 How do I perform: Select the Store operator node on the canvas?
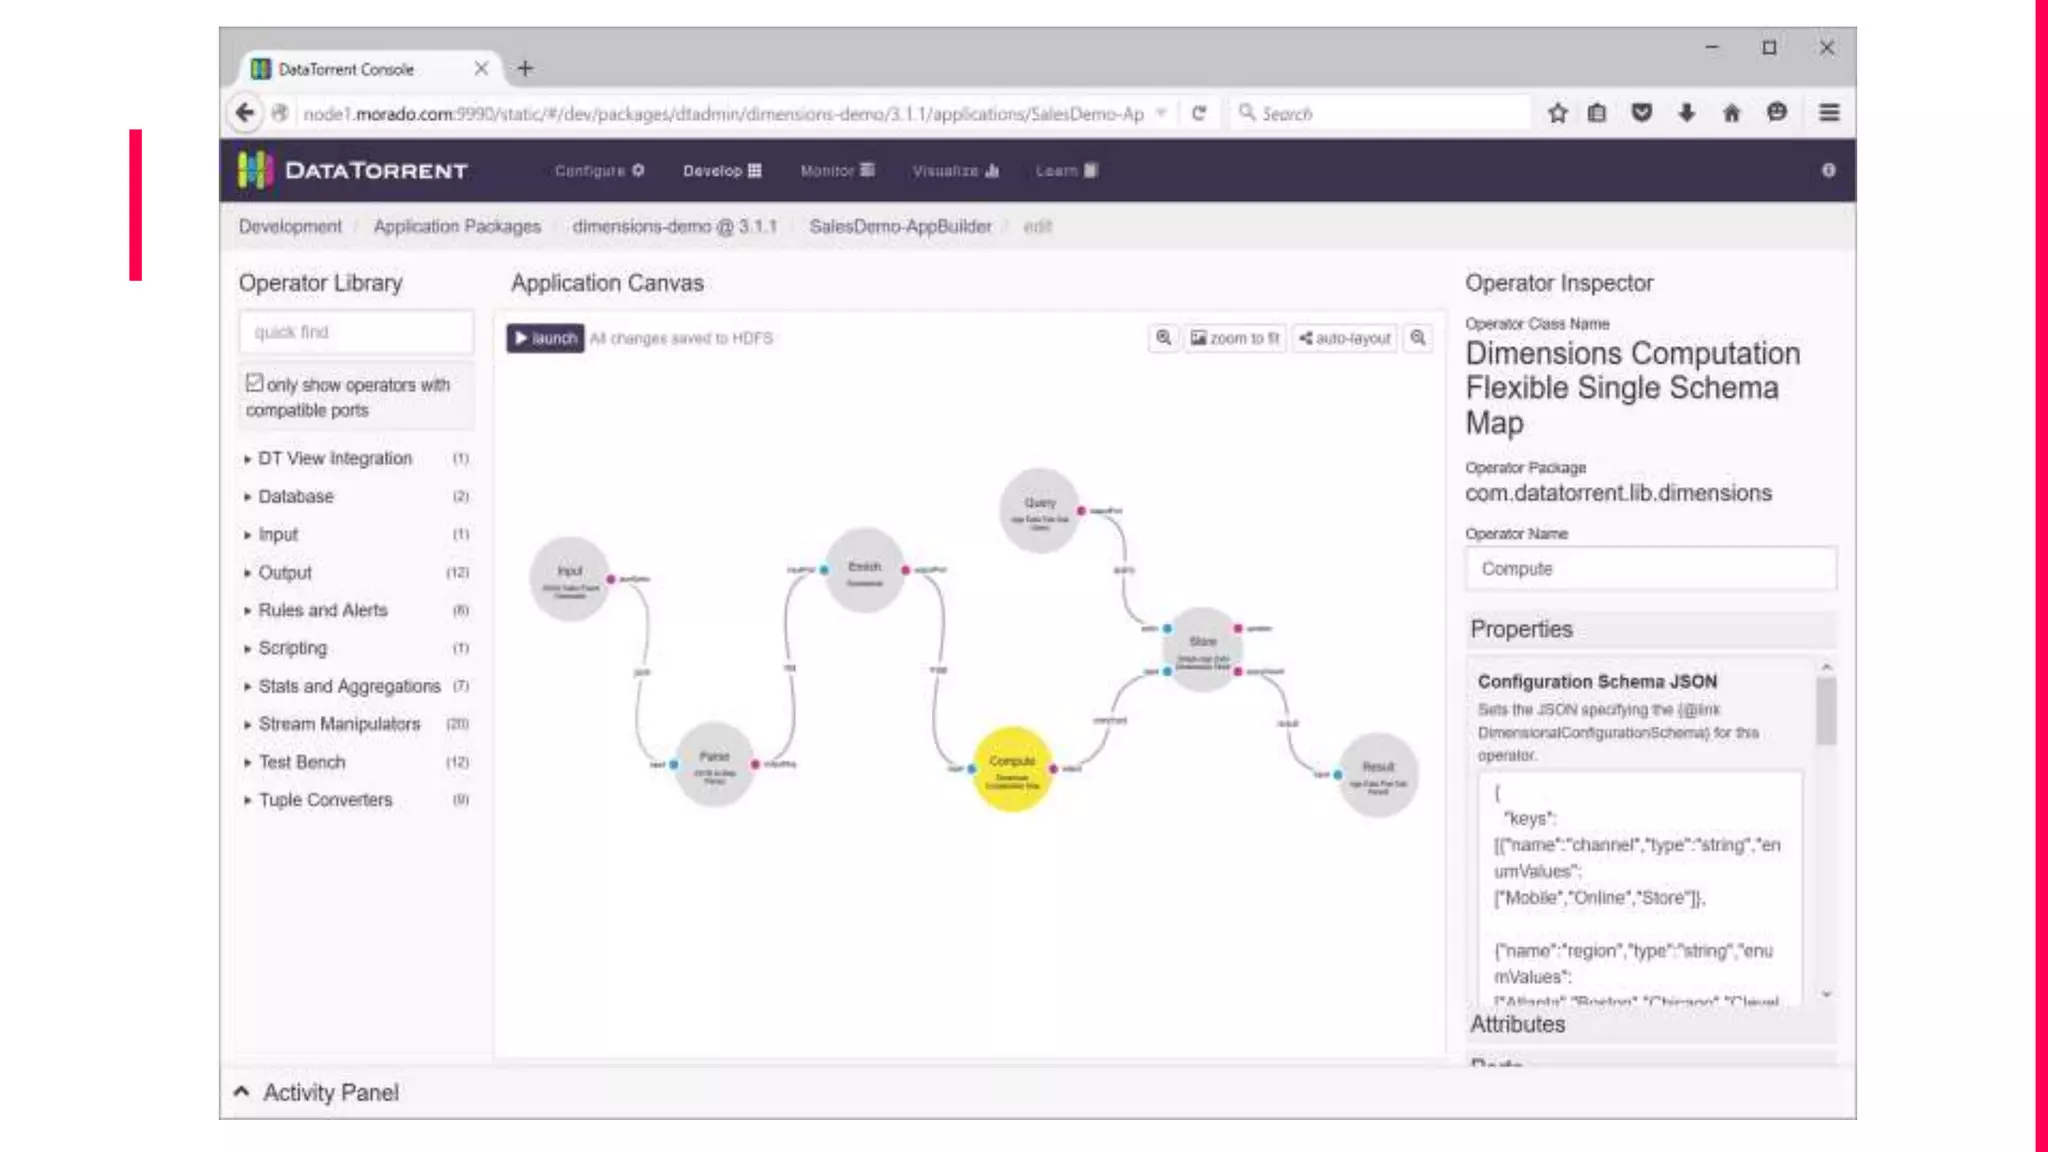click(1202, 649)
